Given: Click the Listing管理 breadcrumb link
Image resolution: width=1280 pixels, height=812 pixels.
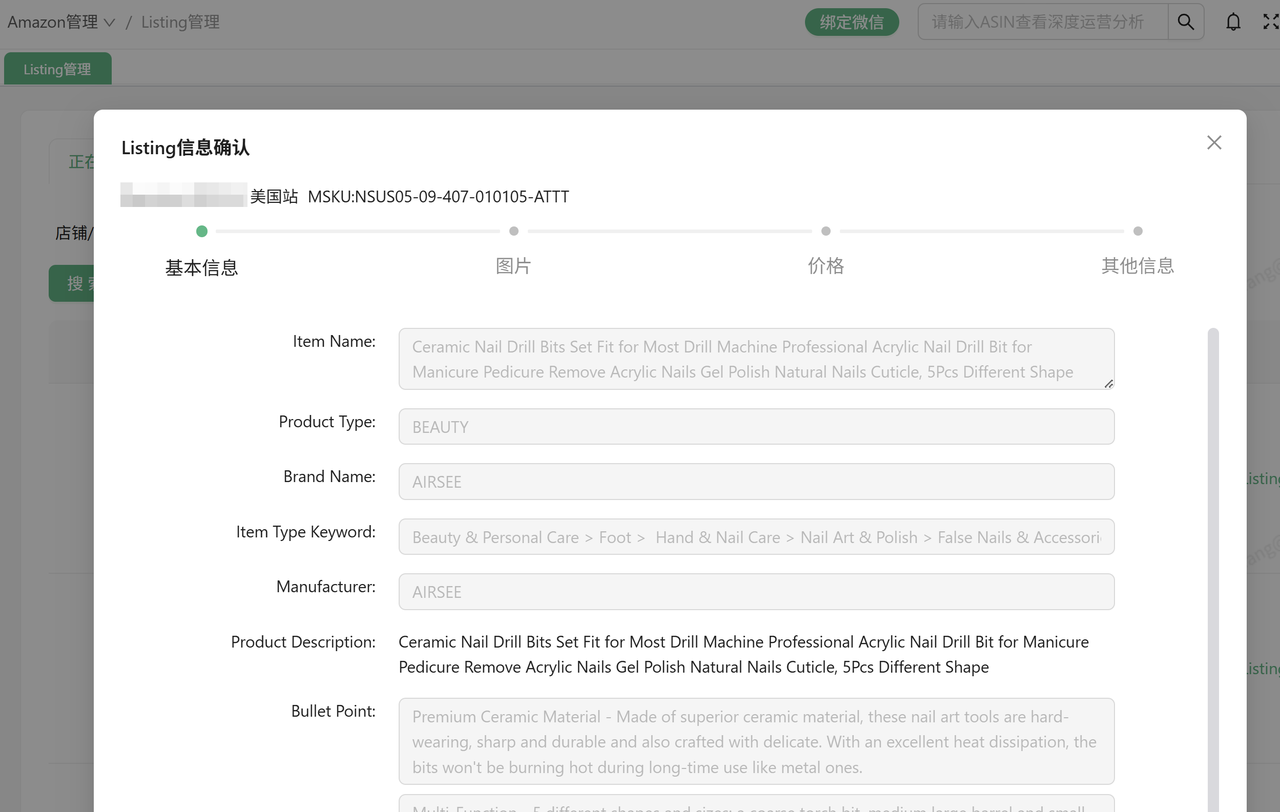Looking at the screenshot, I should coord(180,22).
